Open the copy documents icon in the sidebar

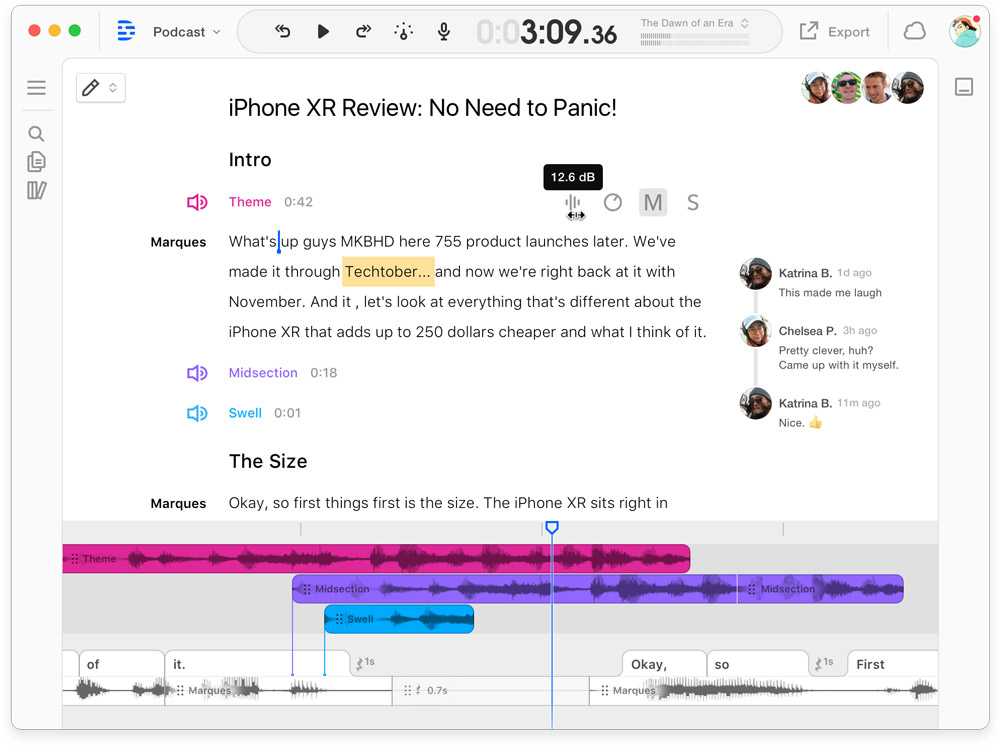(36, 162)
